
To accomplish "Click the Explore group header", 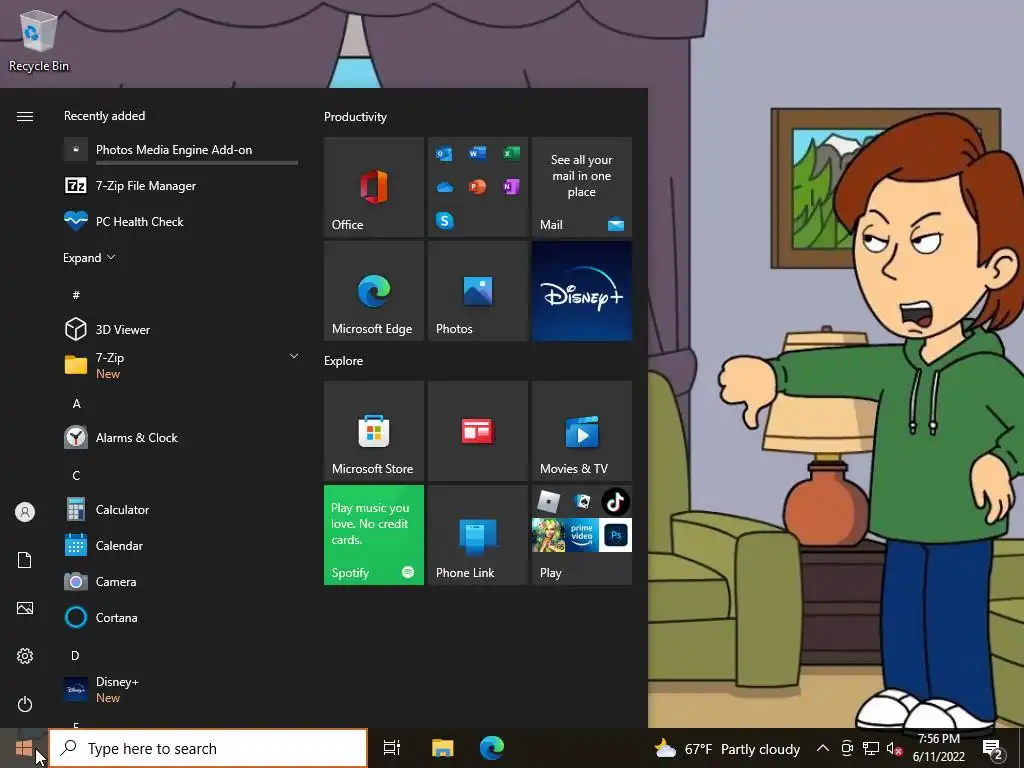I will click(344, 361).
